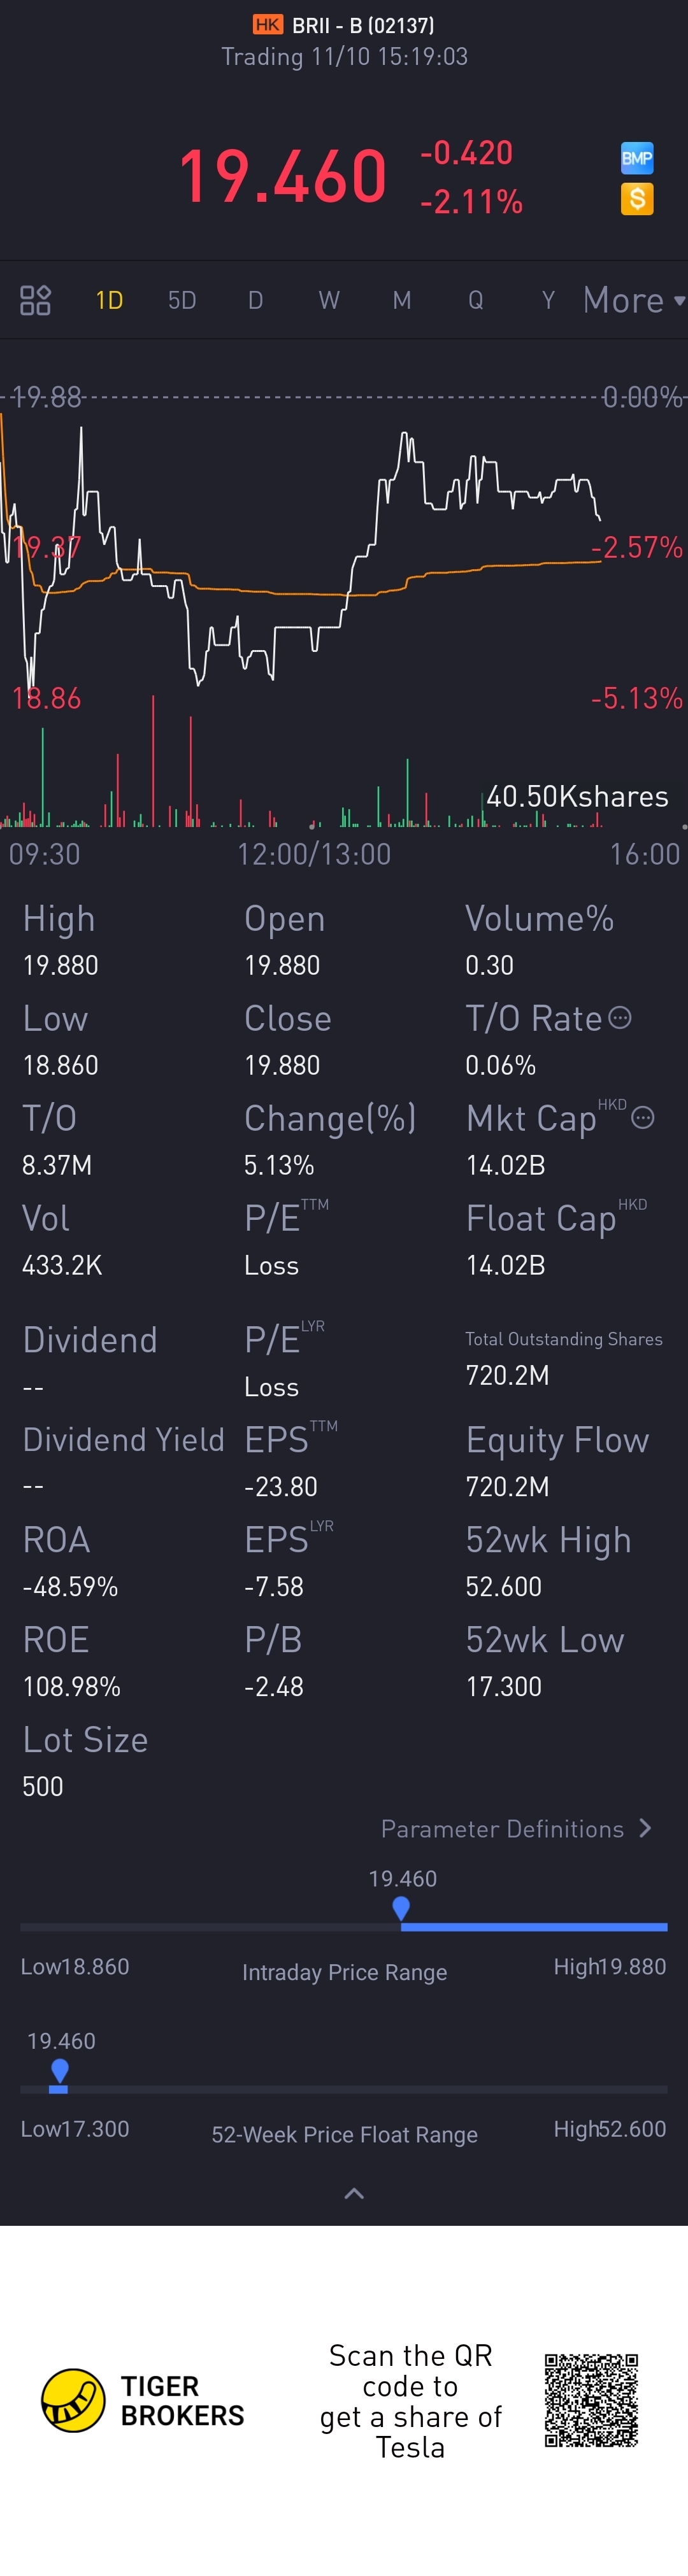Select the 1D intraday tab
The width and height of the screenshot is (688, 2576).
pos(109,300)
